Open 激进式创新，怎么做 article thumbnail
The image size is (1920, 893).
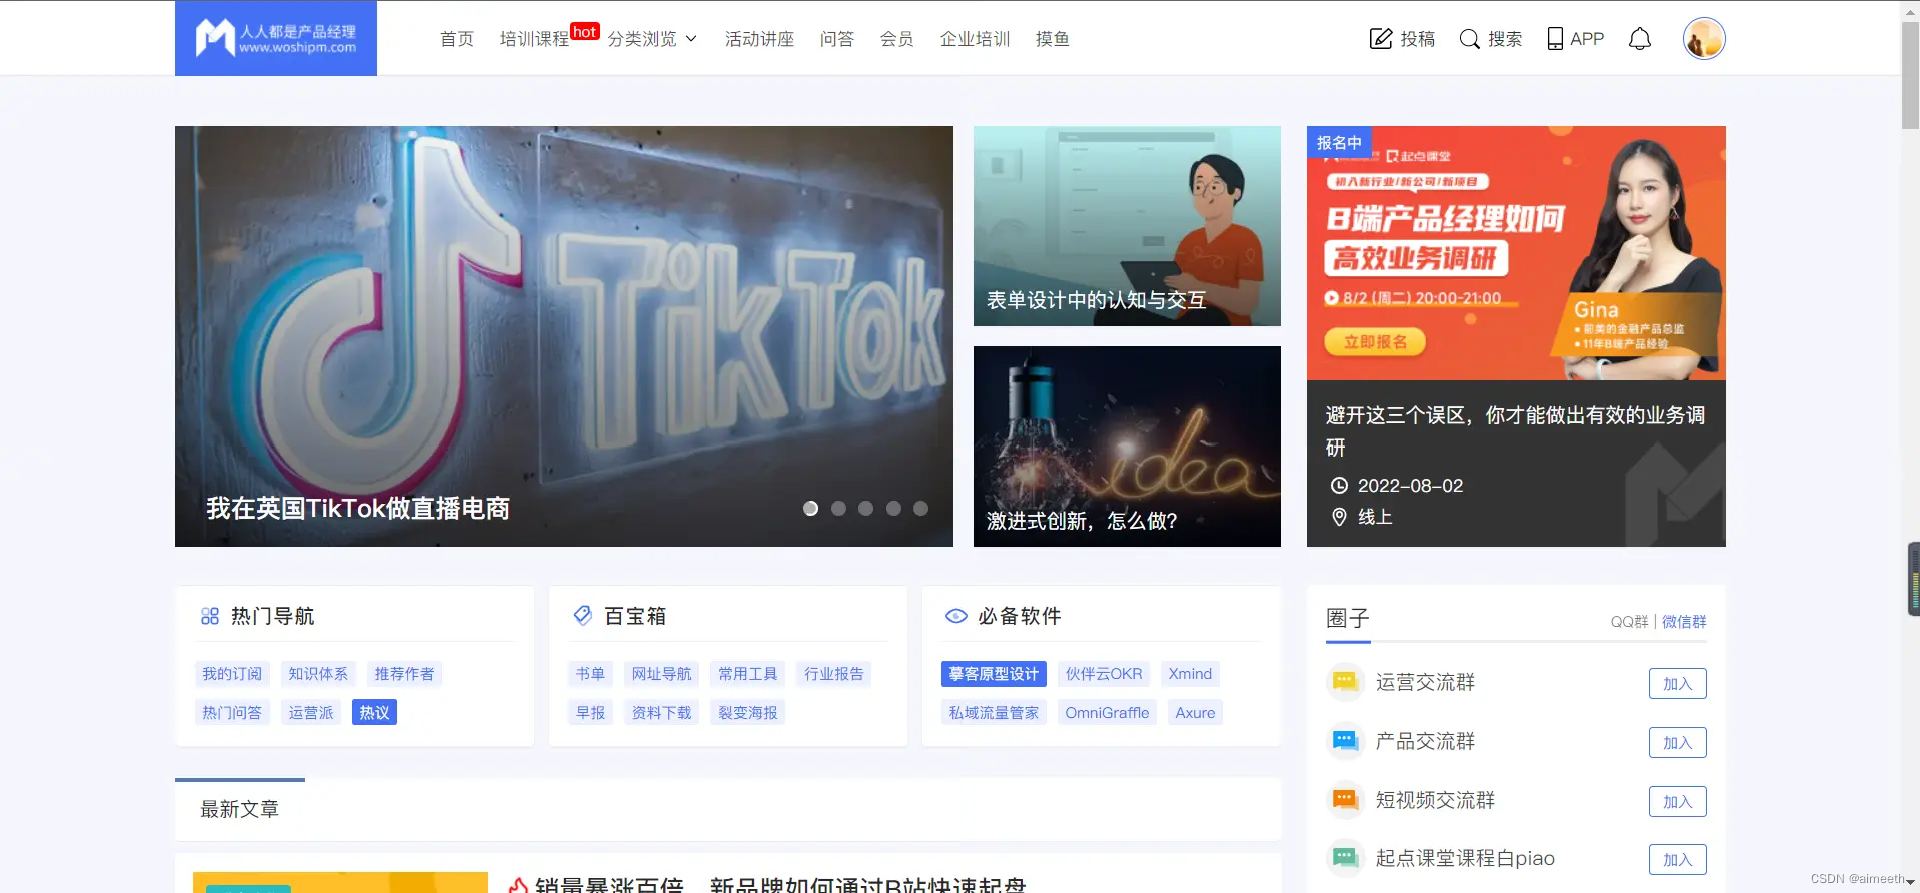pyautogui.click(x=1127, y=446)
